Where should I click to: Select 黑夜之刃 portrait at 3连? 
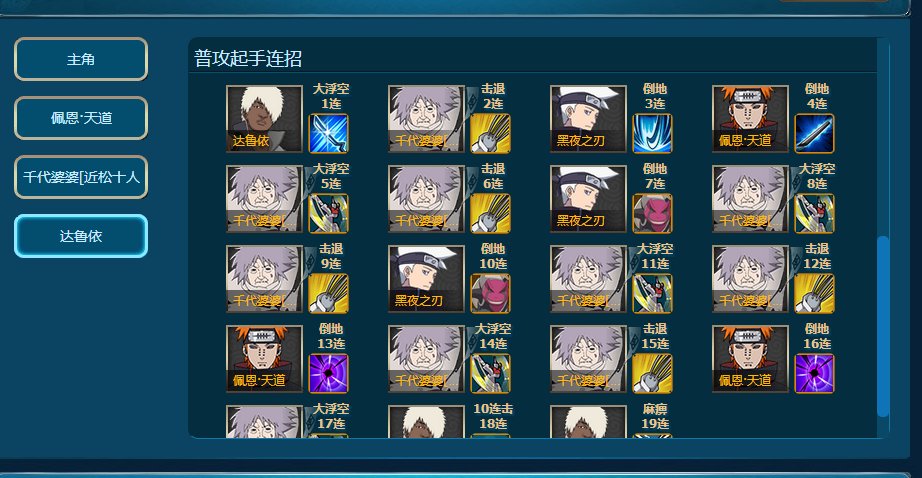(588, 118)
